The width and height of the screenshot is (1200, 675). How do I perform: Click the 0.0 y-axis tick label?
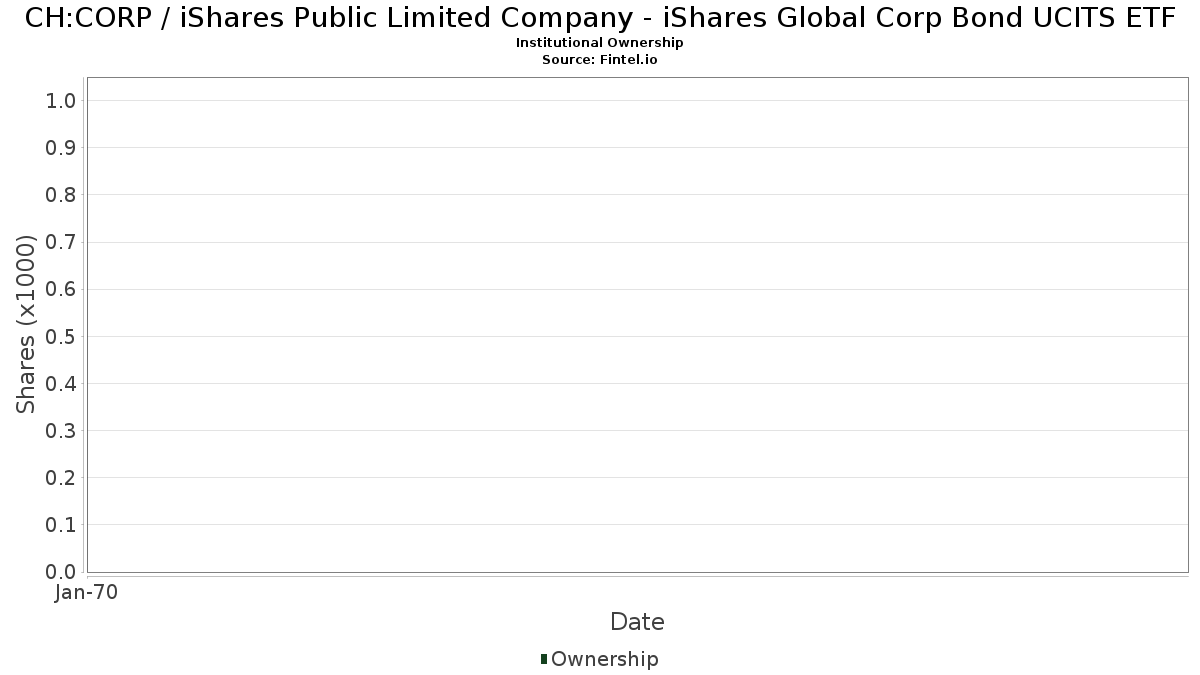(61, 572)
